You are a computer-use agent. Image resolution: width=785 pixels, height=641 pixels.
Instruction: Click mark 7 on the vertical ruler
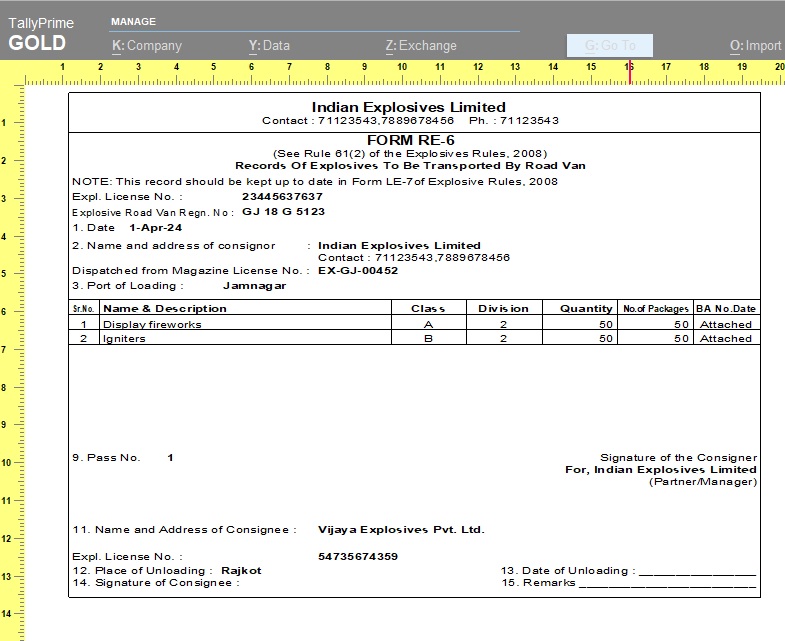click(5, 350)
